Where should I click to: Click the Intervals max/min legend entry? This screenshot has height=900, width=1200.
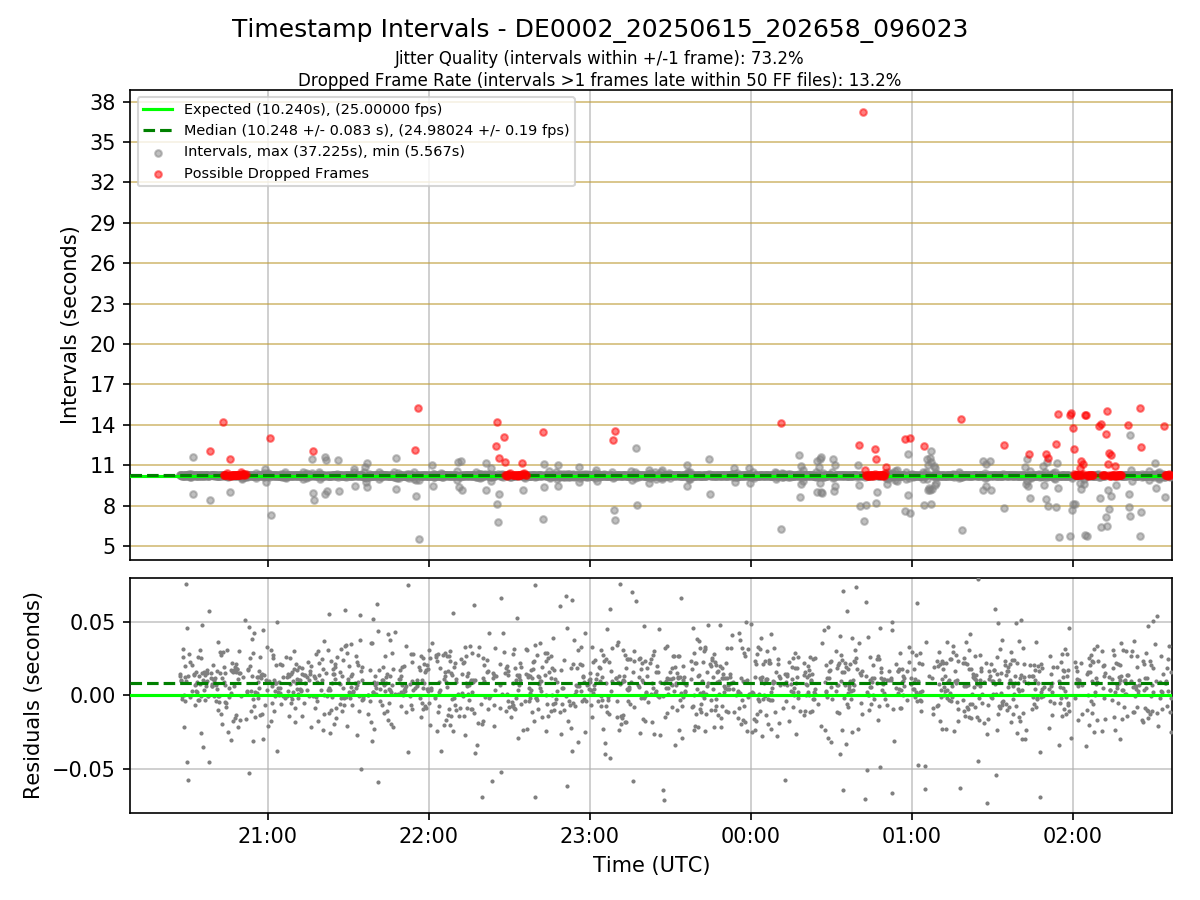pyautogui.click(x=324, y=151)
